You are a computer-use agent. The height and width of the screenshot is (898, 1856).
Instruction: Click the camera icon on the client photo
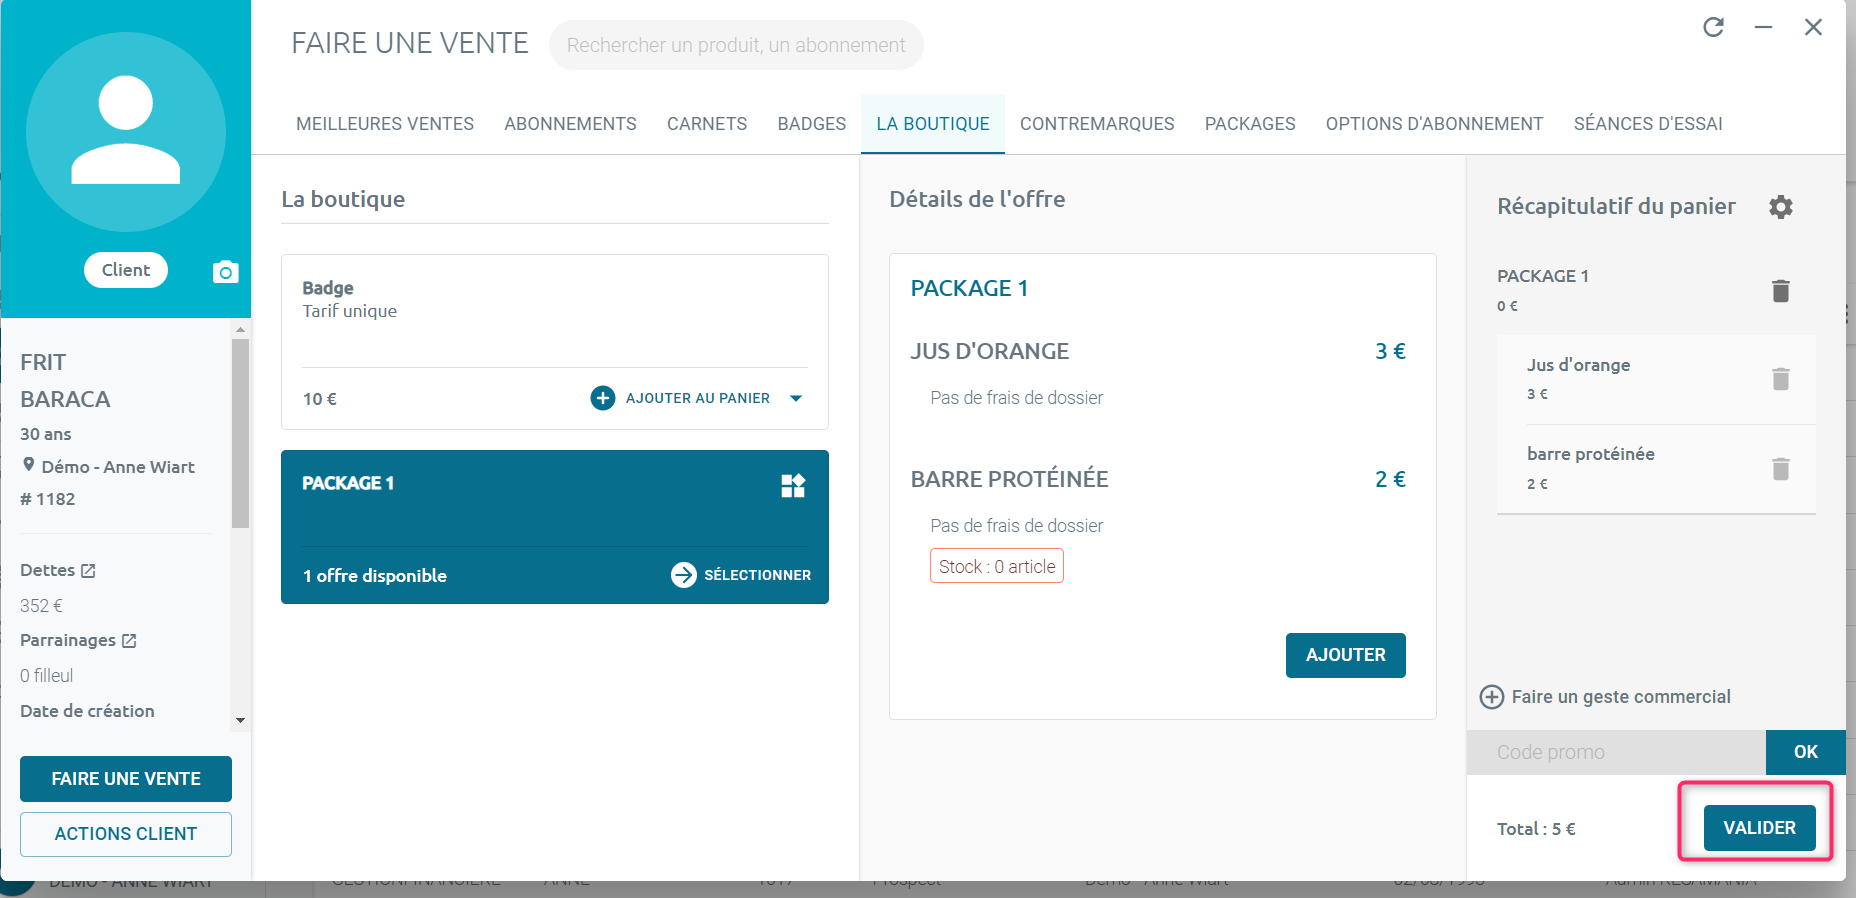(226, 271)
